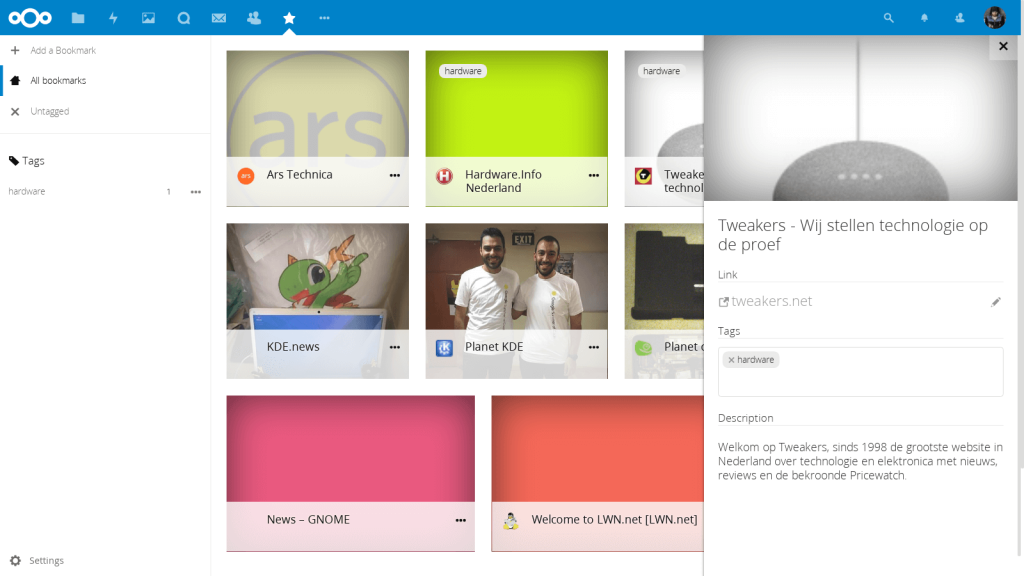Screen dimensions: 1024x576
Task: Click the search magnifier icon
Action: [x=888, y=18]
